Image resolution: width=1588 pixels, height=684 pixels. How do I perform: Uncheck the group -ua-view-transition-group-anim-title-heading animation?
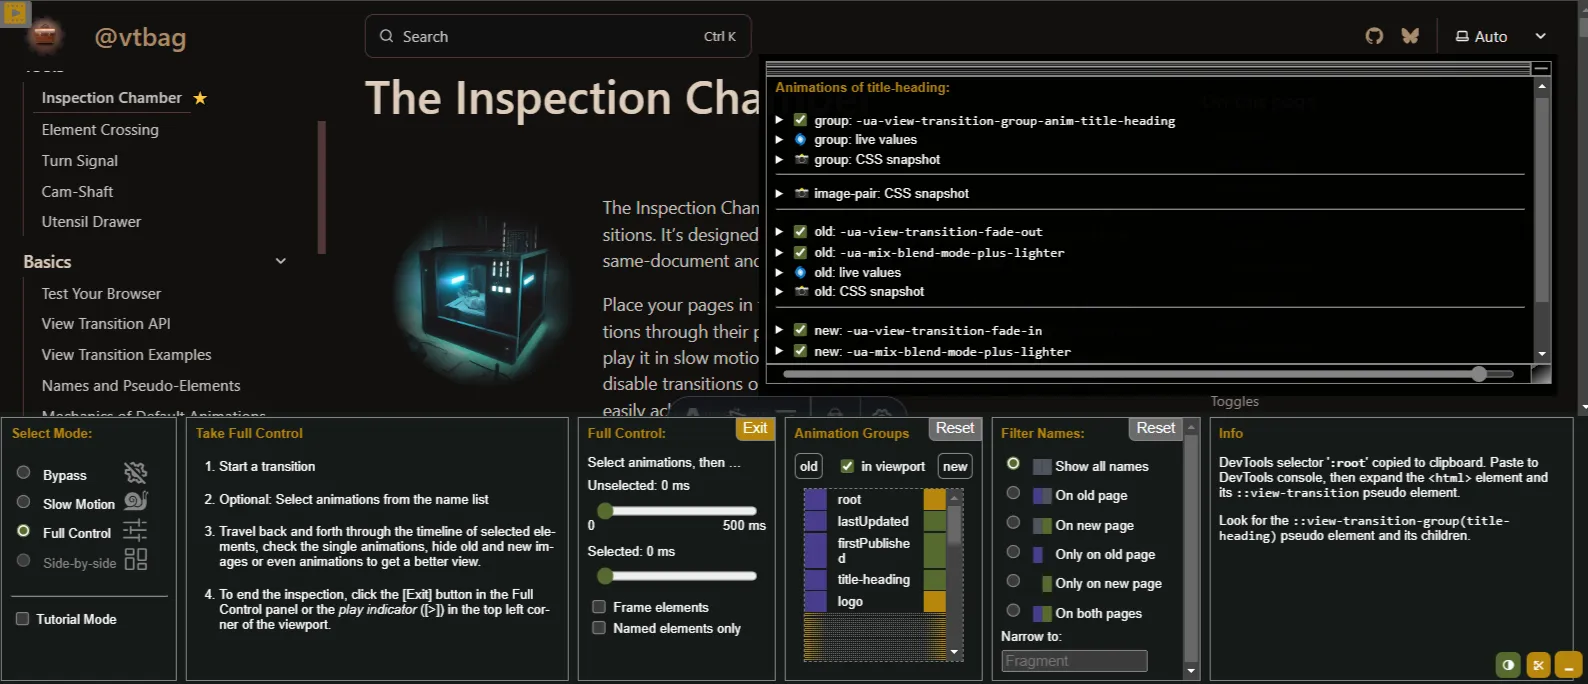[x=800, y=120]
